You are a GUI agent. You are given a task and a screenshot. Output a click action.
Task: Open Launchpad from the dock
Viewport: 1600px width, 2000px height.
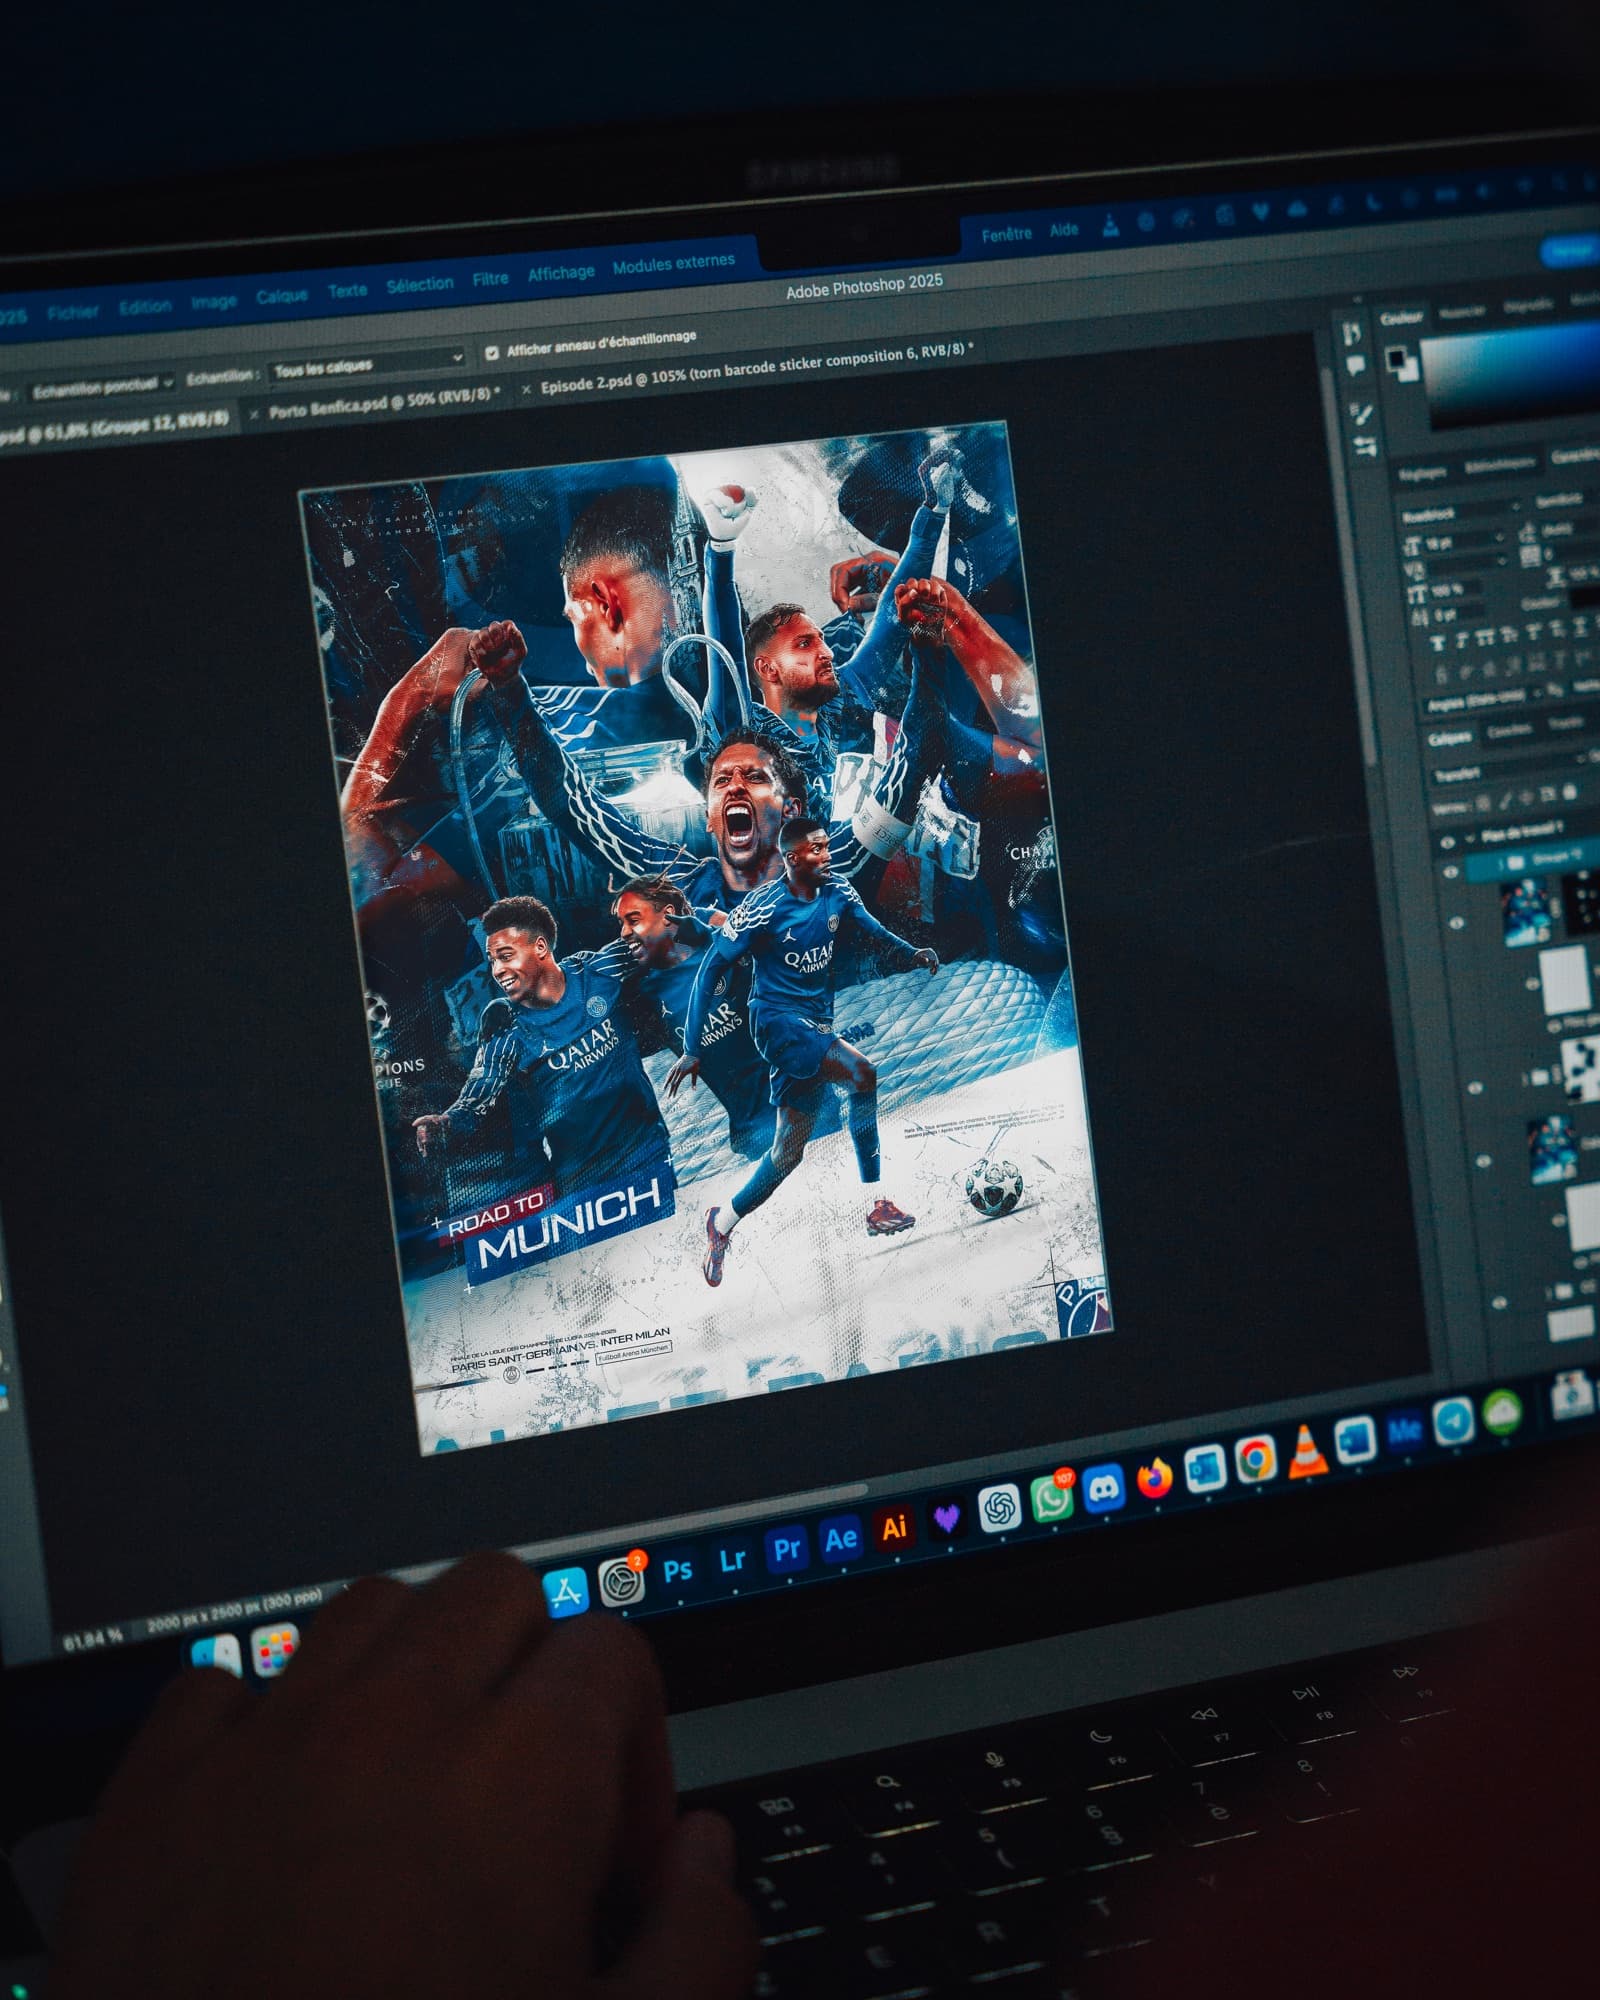click(275, 1651)
